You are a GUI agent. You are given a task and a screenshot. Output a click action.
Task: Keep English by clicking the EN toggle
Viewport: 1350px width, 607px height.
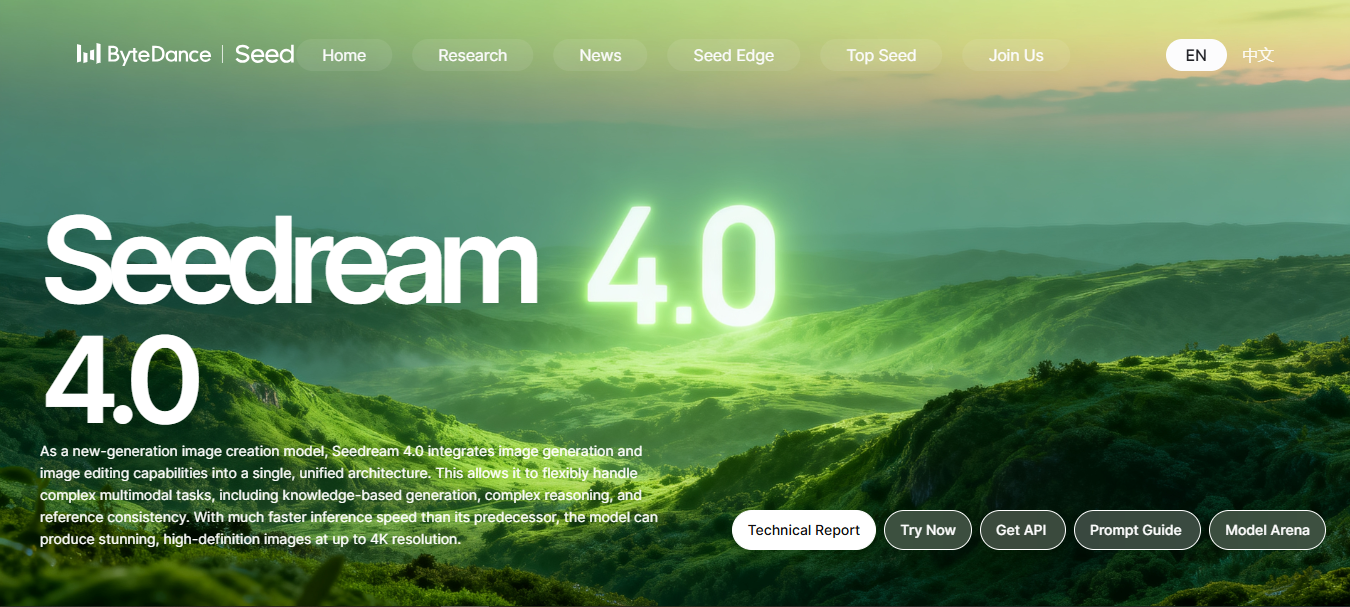click(1196, 55)
